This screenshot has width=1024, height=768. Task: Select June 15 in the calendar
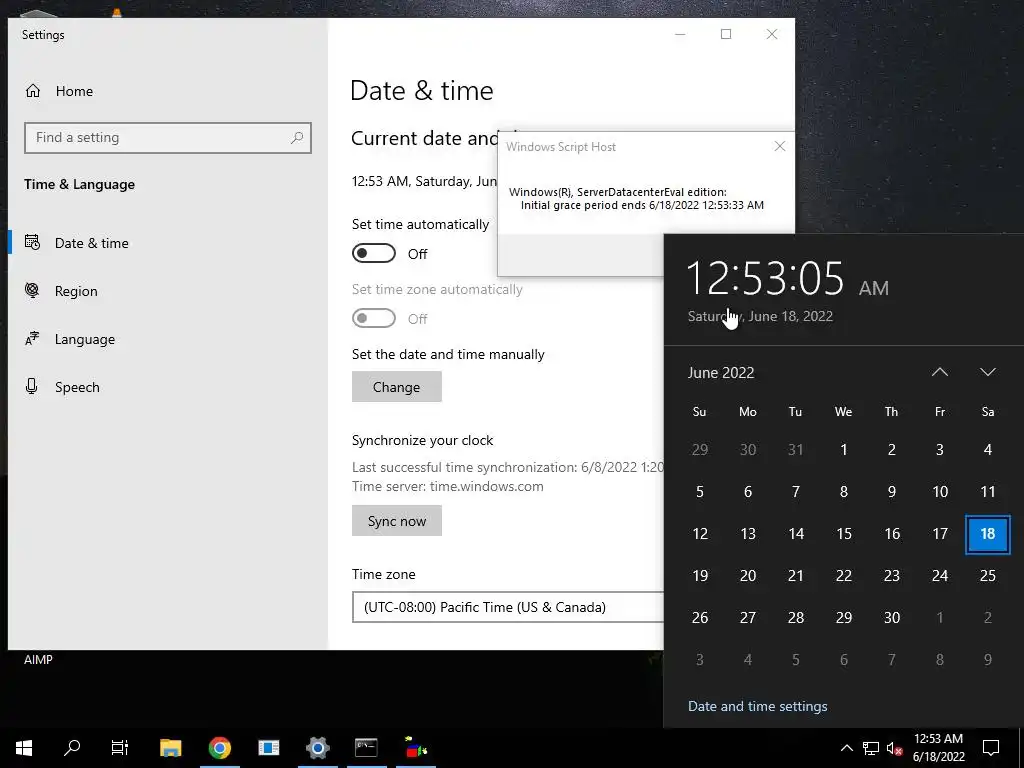coord(844,534)
